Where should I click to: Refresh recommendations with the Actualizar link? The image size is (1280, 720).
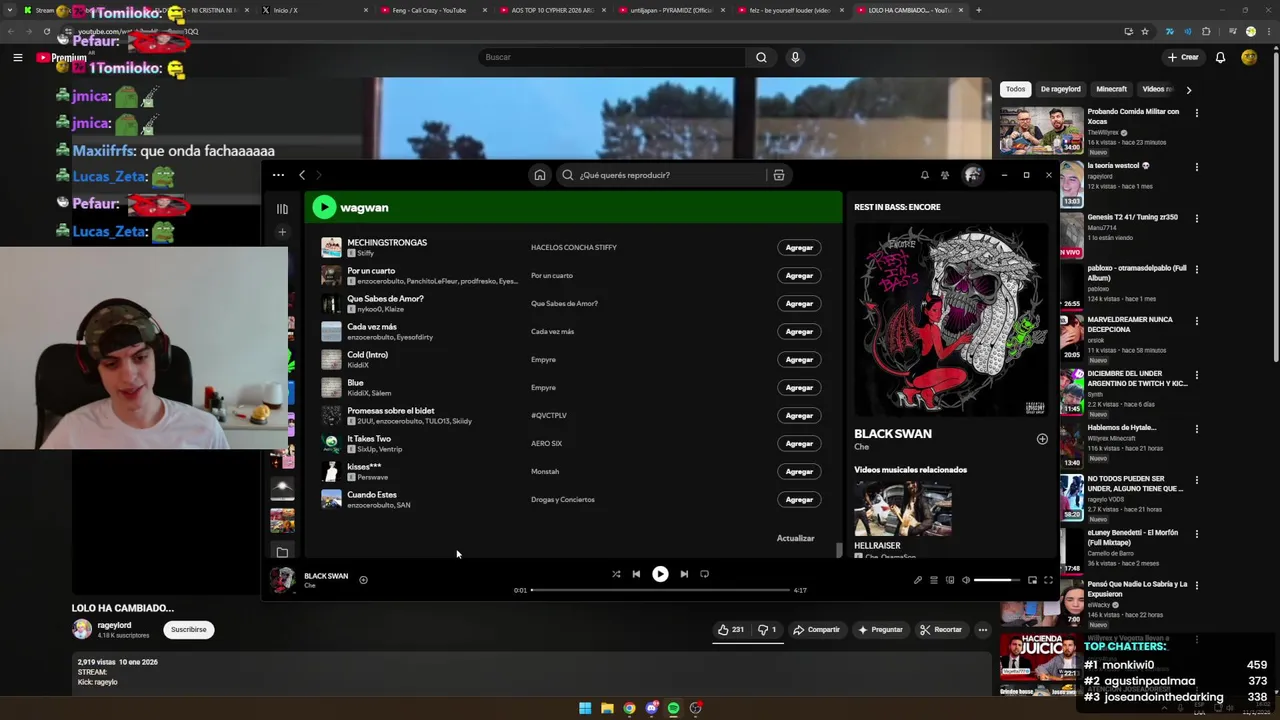click(795, 538)
